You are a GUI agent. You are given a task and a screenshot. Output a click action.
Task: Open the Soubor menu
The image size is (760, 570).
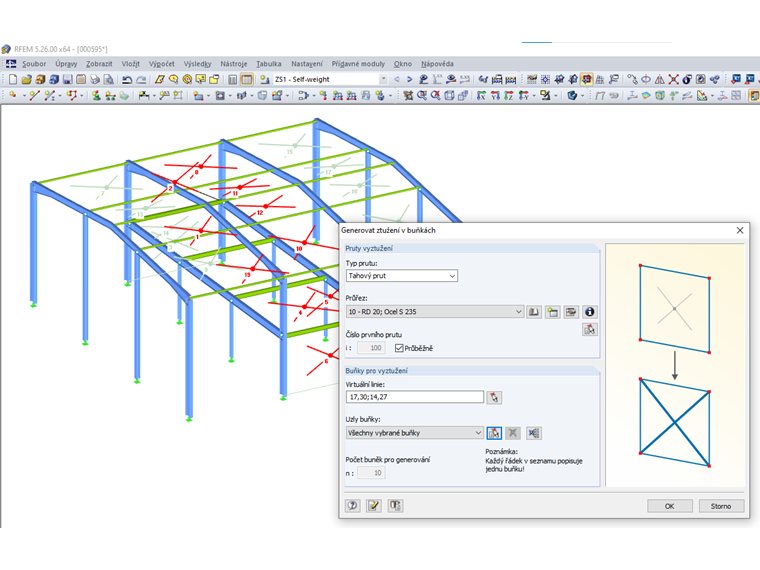tap(33, 63)
